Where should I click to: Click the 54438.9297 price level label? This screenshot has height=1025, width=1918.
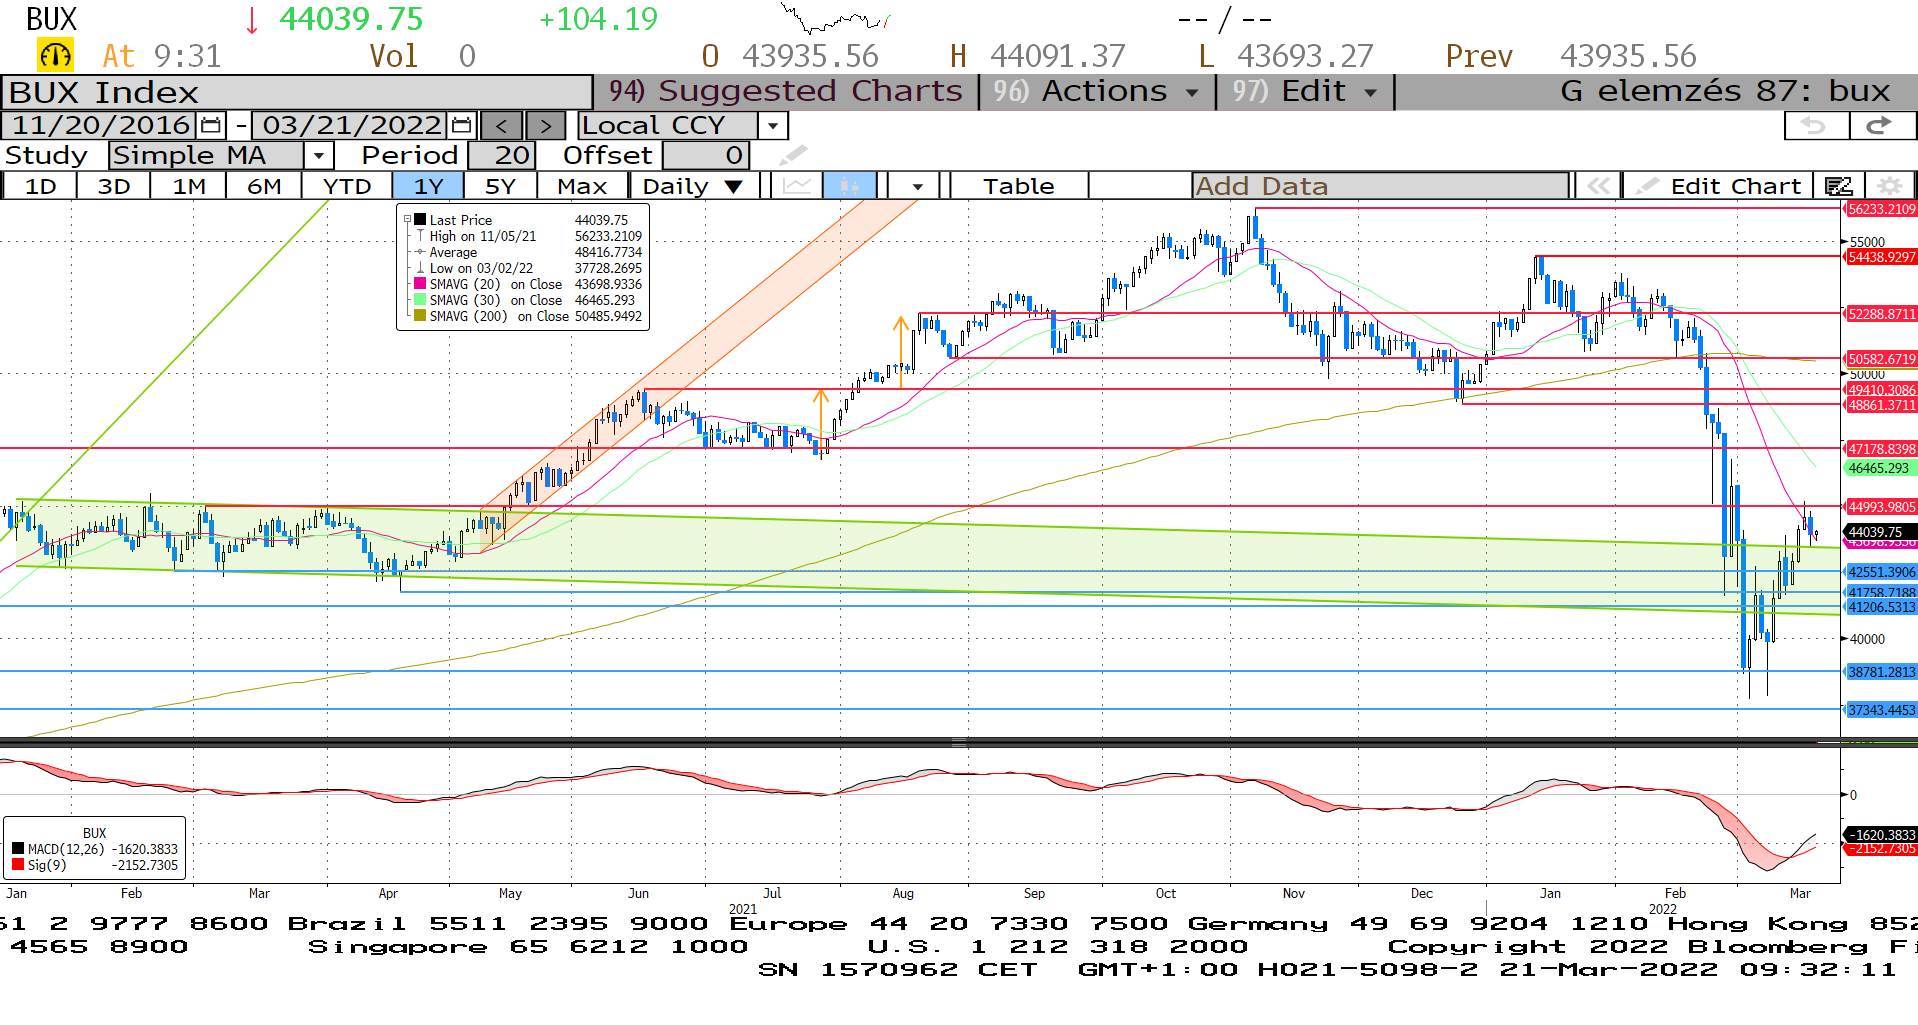1881,257
